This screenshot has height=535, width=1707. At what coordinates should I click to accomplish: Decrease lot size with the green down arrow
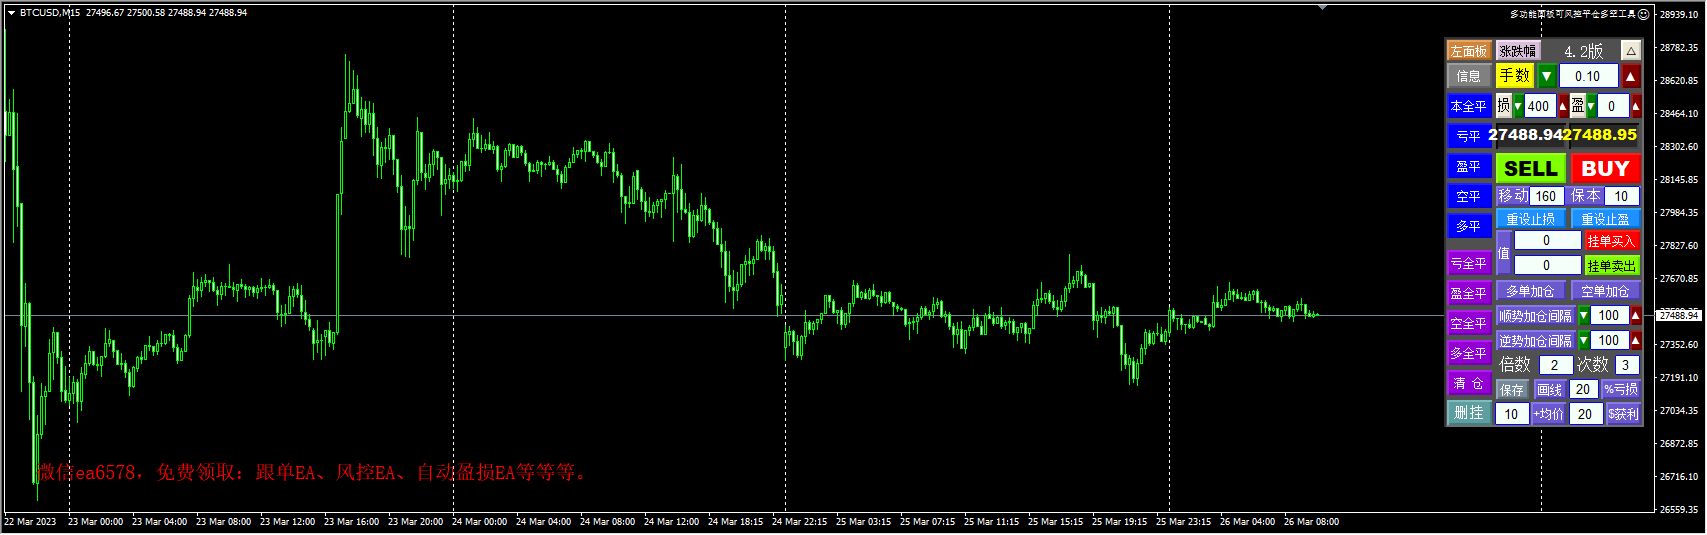1547,76
